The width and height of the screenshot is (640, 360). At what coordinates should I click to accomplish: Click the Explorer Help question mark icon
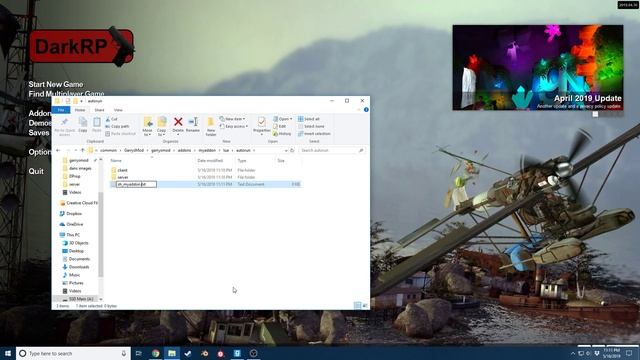click(x=366, y=110)
